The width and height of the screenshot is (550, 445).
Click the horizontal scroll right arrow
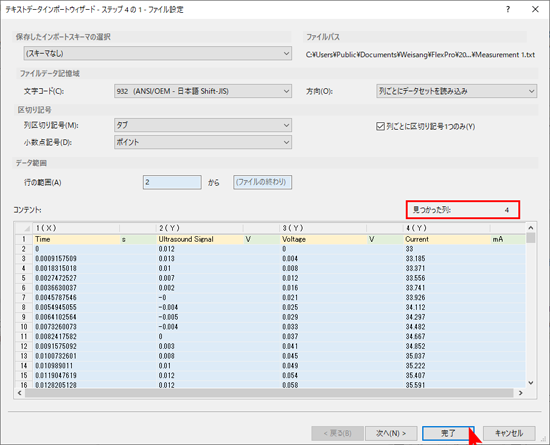[521, 393]
